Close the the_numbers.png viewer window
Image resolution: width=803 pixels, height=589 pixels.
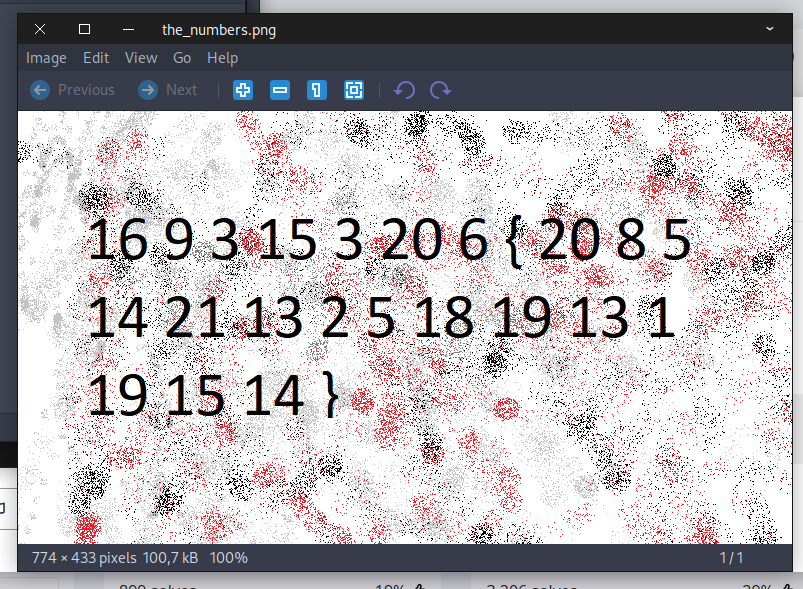click(x=40, y=29)
